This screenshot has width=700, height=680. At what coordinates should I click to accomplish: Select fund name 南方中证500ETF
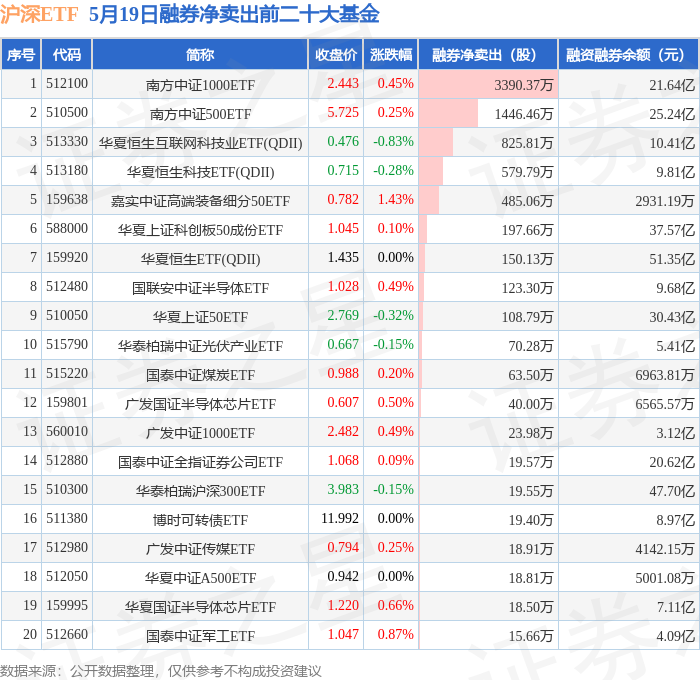coord(200,114)
